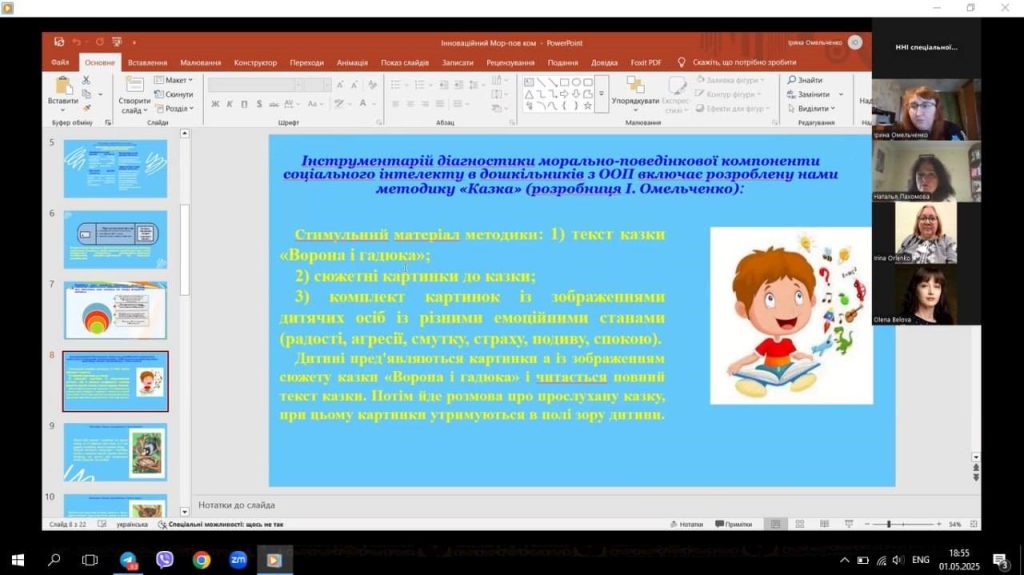Cut selection with the scissors icon
This screenshot has width=1024, height=575.
[x=86, y=80]
